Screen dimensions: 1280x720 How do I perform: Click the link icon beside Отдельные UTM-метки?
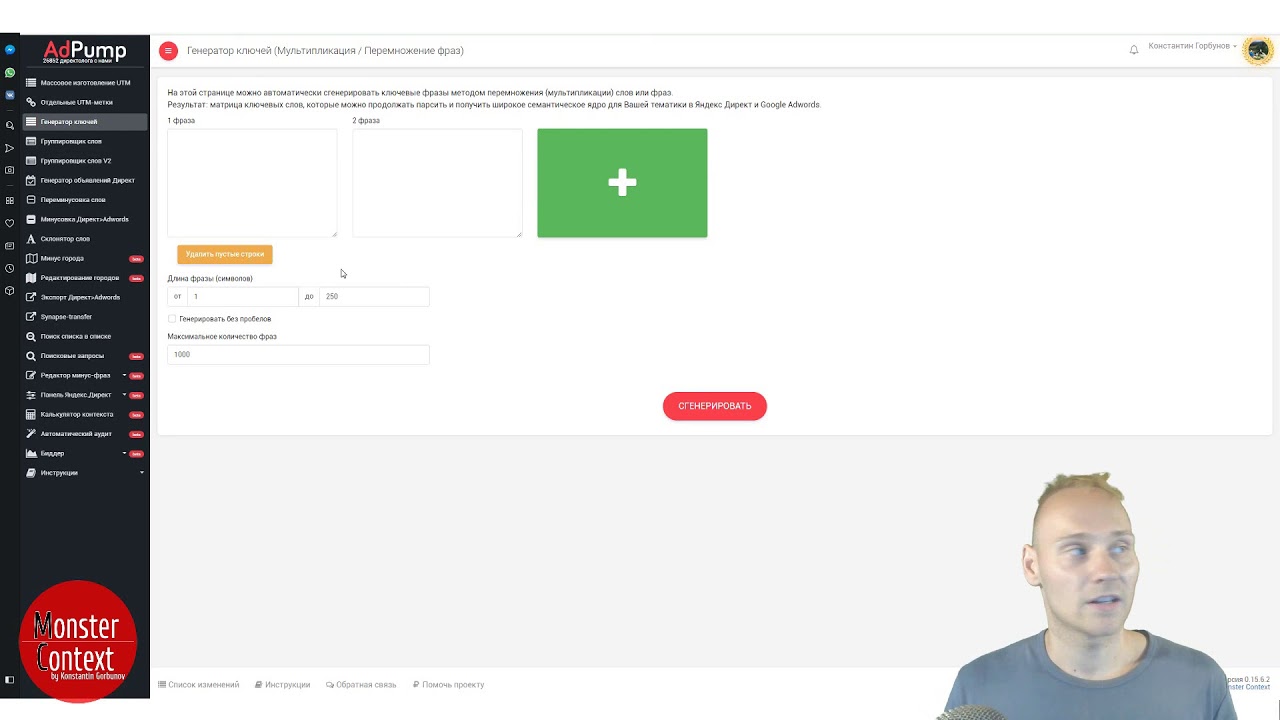tap(31, 102)
